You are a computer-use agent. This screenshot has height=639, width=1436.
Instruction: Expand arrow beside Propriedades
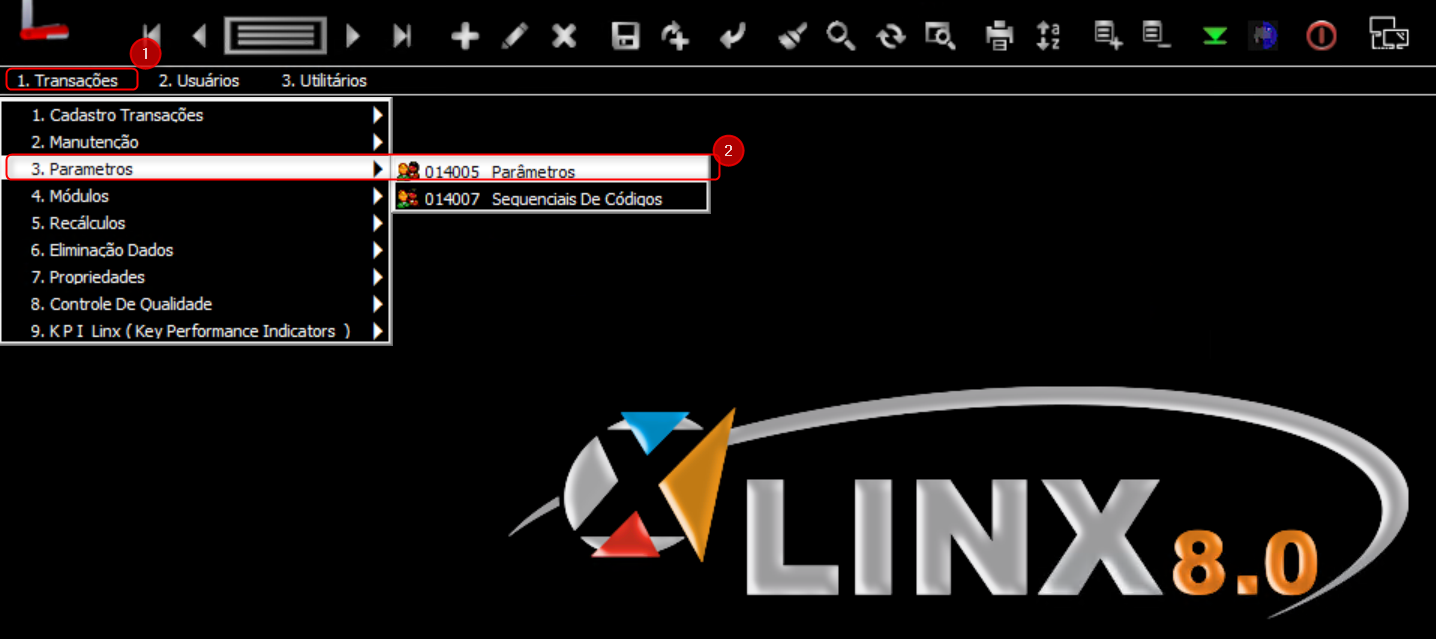pos(378,277)
